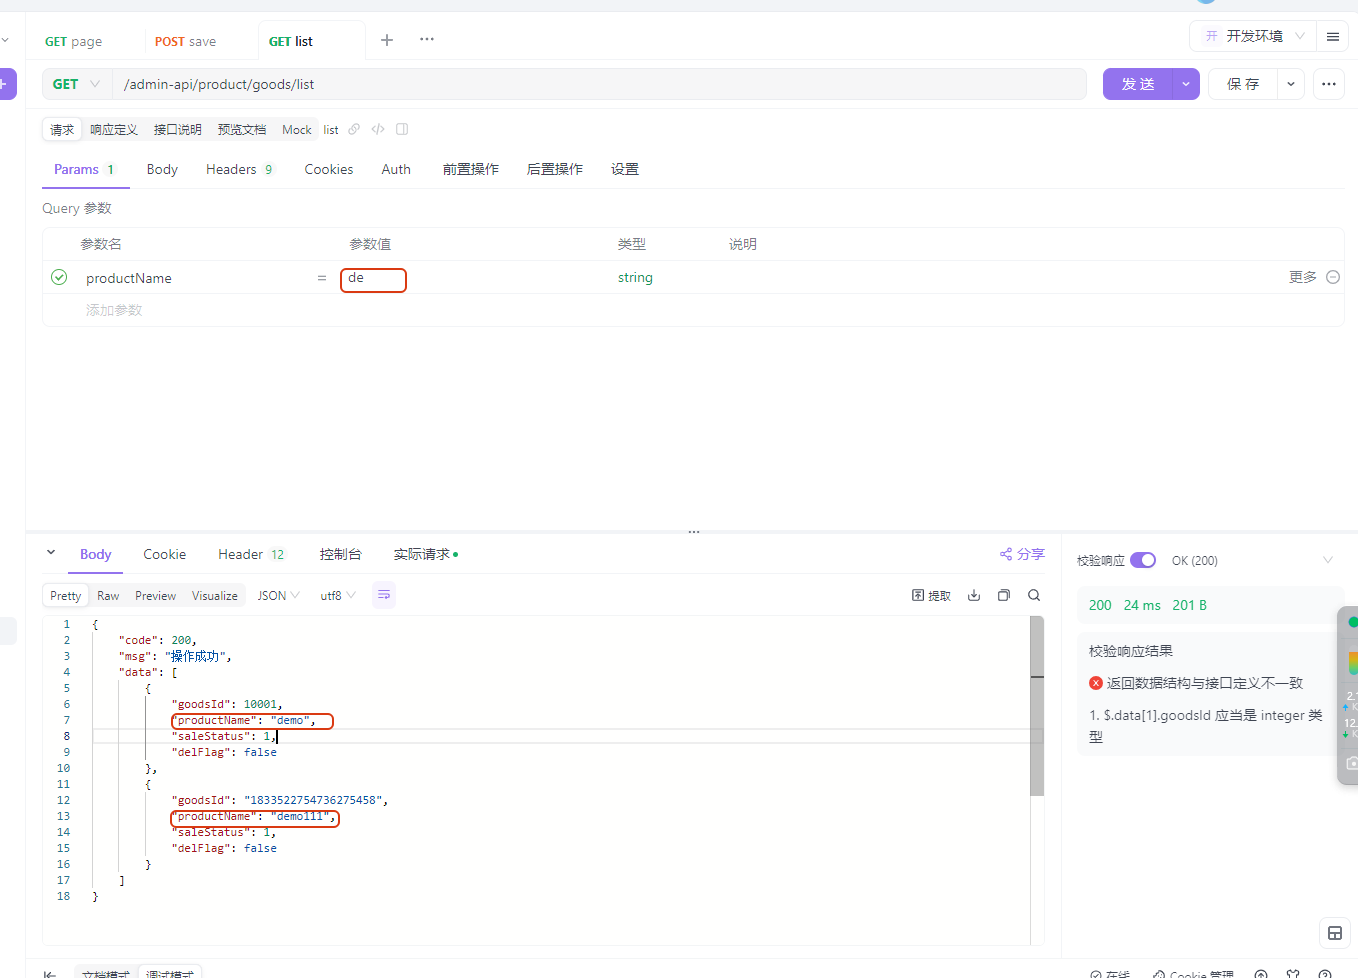Open a new request tab with plus icon
This screenshot has width=1358, height=978.
pyautogui.click(x=387, y=40)
